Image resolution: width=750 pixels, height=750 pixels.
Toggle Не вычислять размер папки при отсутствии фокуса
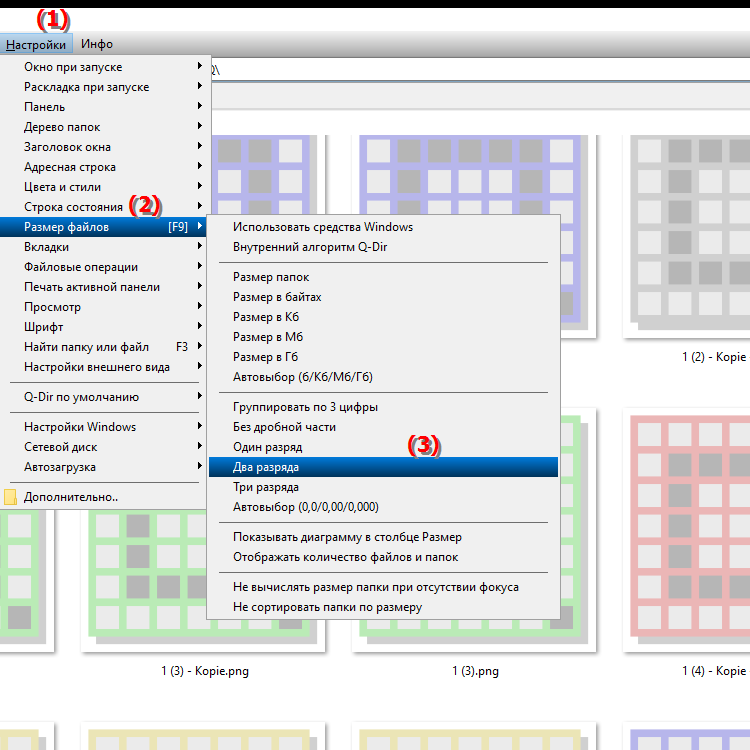pyautogui.click(x=383, y=587)
